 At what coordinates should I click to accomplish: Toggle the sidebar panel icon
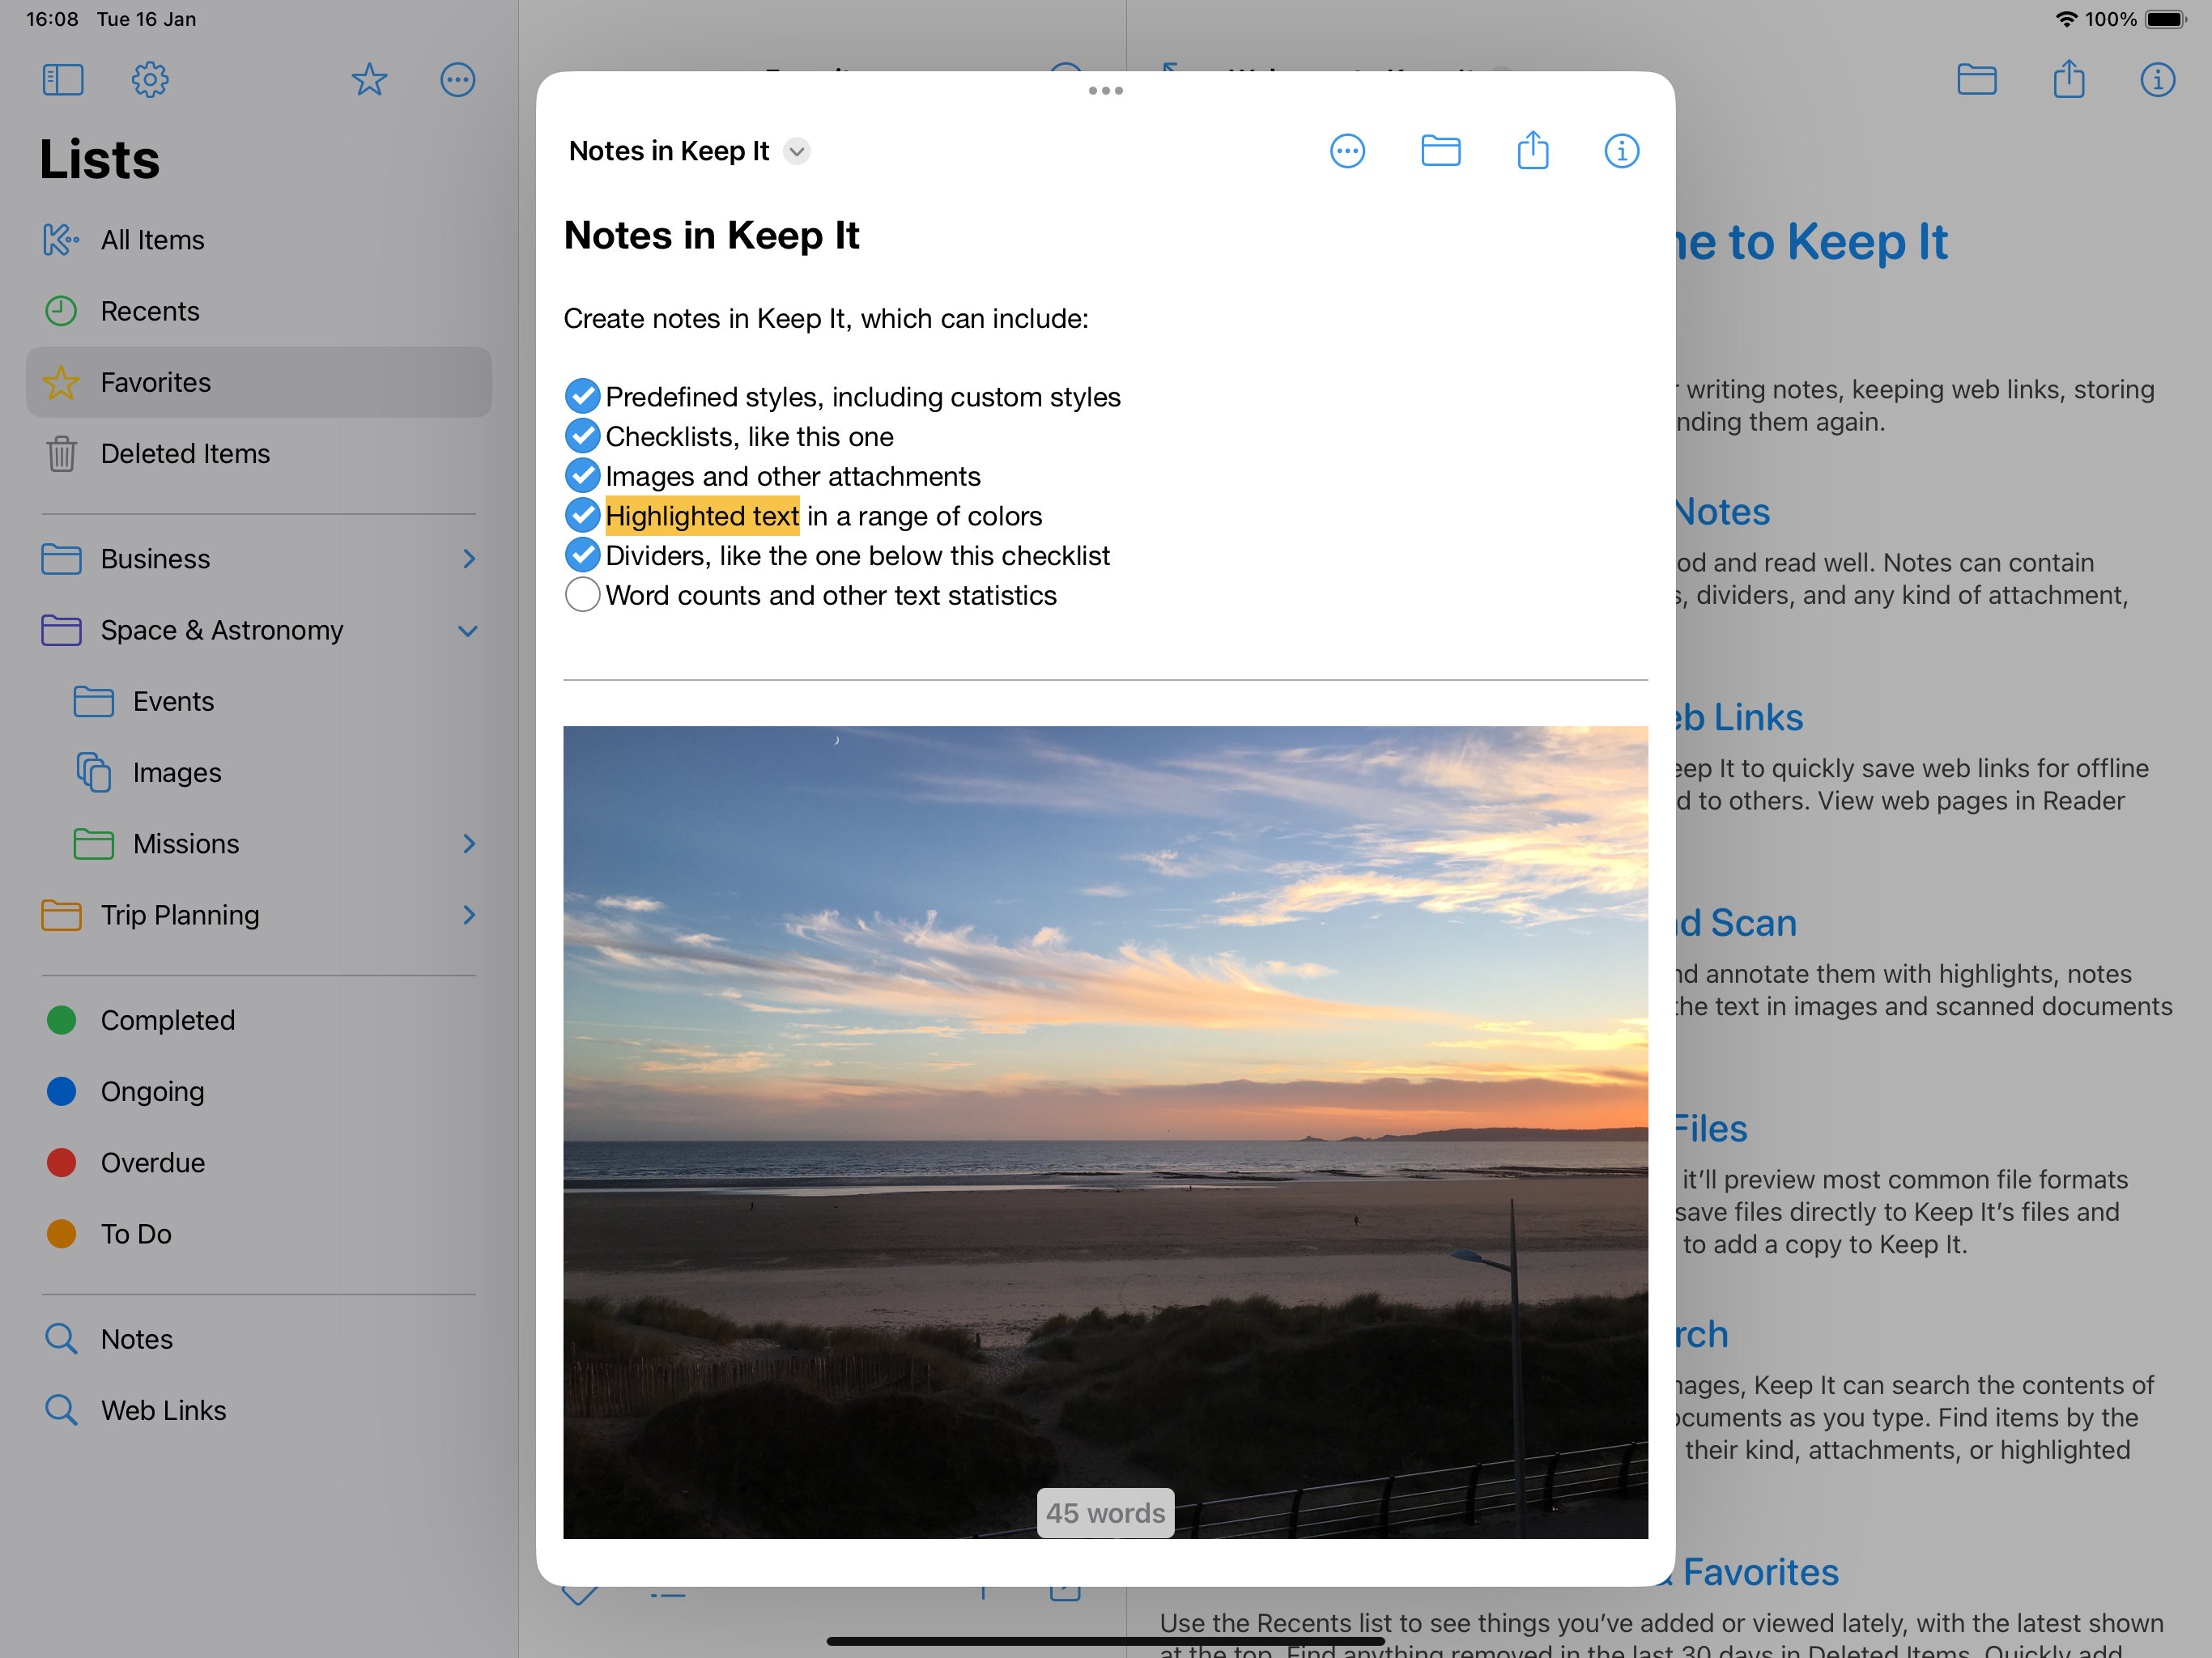tap(63, 79)
